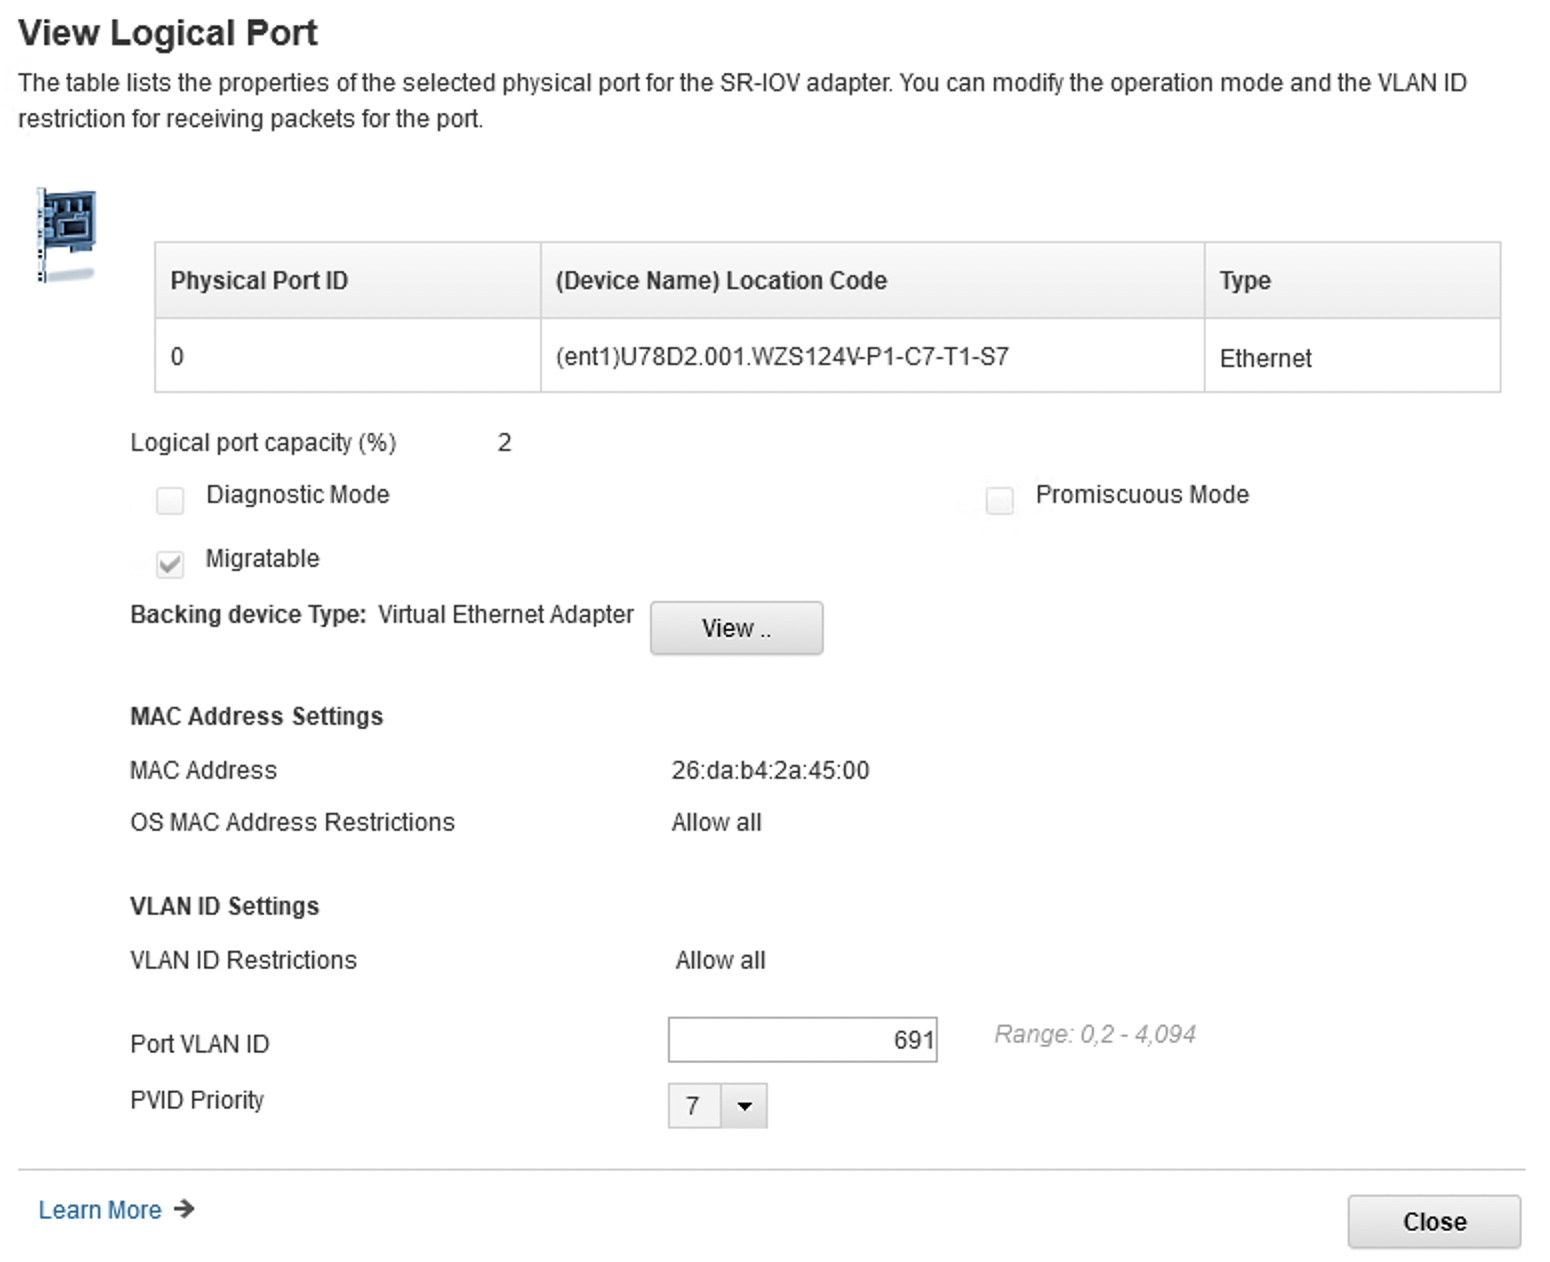This screenshot has height=1262, width=1550.
Task: Open the Learn More link
Action: point(100,1210)
